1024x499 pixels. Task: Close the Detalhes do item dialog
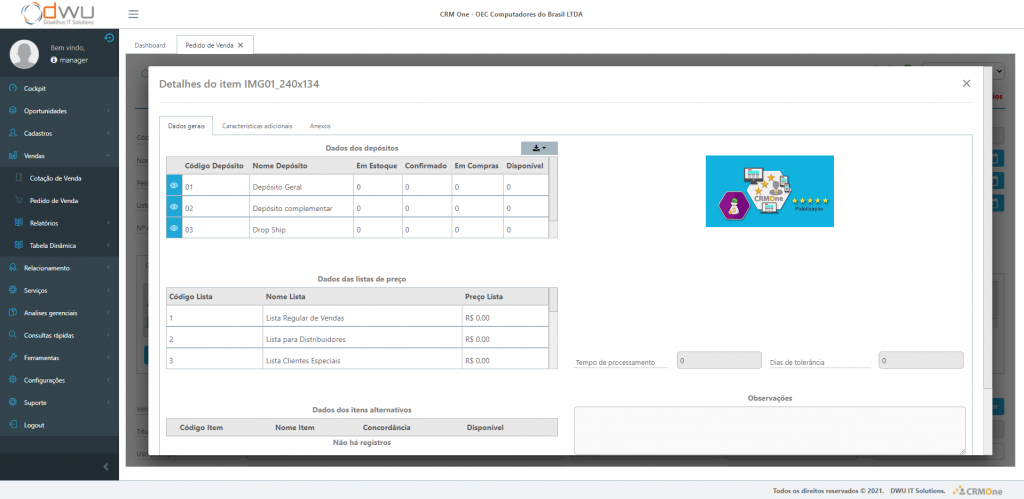click(966, 84)
